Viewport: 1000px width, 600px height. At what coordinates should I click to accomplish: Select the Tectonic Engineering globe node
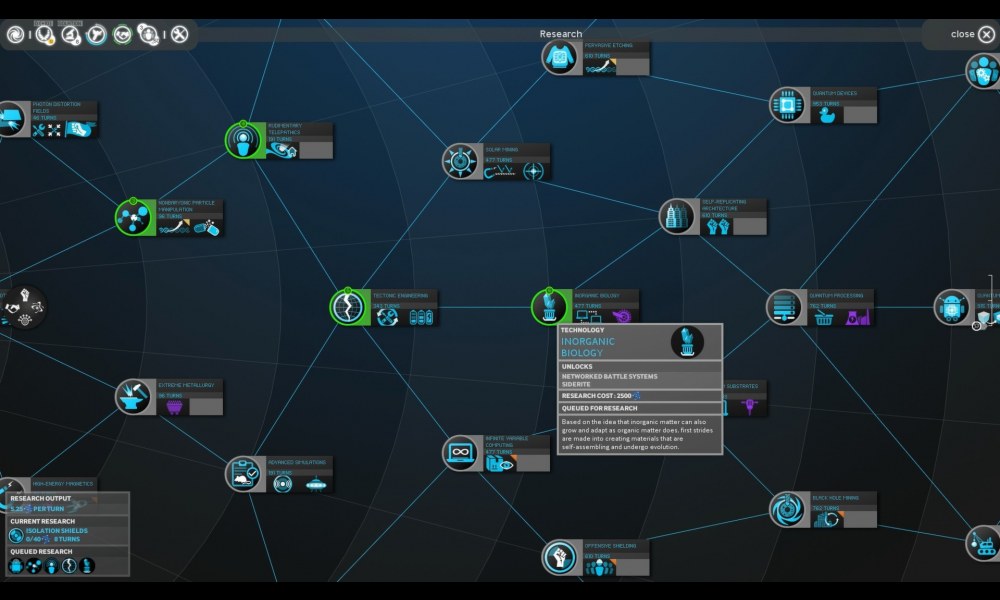[348, 307]
